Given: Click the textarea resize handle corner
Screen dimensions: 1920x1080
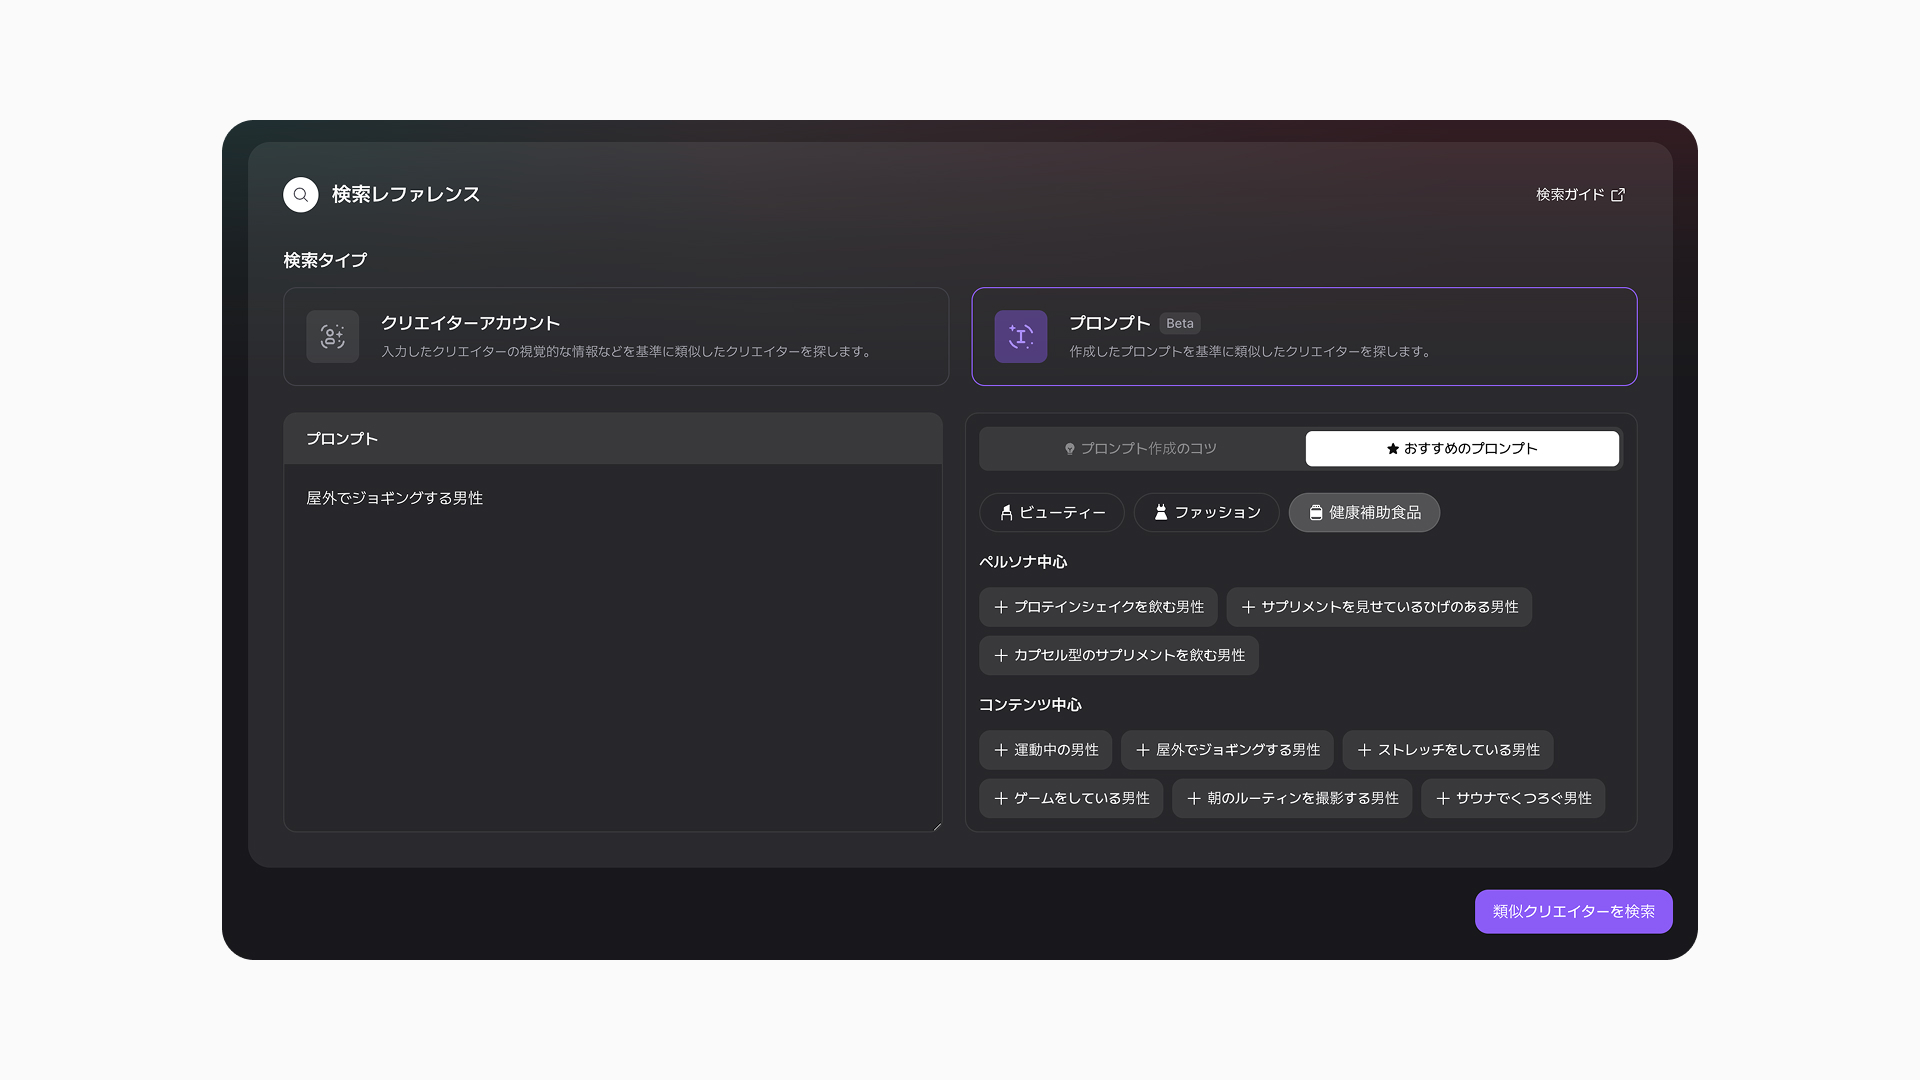Looking at the screenshot, I should point(937,826).
